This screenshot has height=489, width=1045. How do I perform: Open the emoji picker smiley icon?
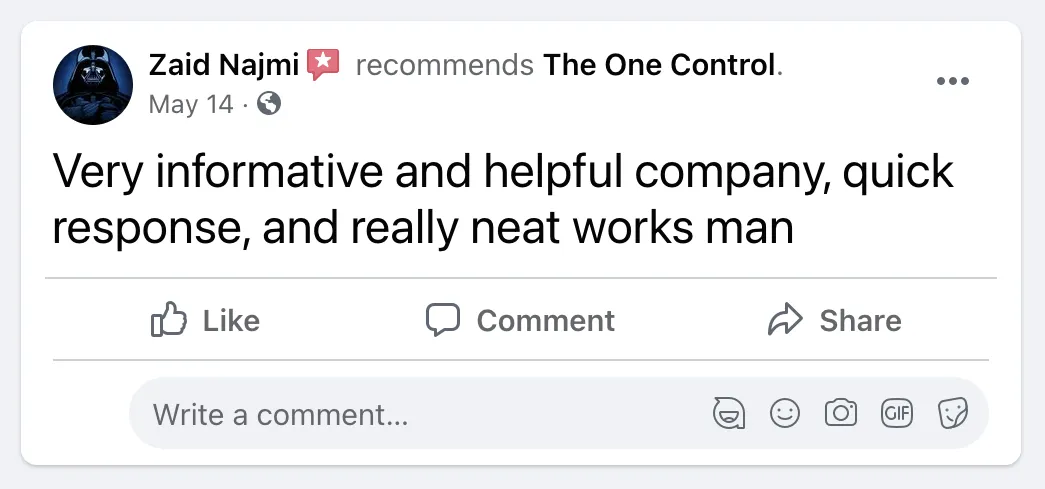[x=785, y=413]
